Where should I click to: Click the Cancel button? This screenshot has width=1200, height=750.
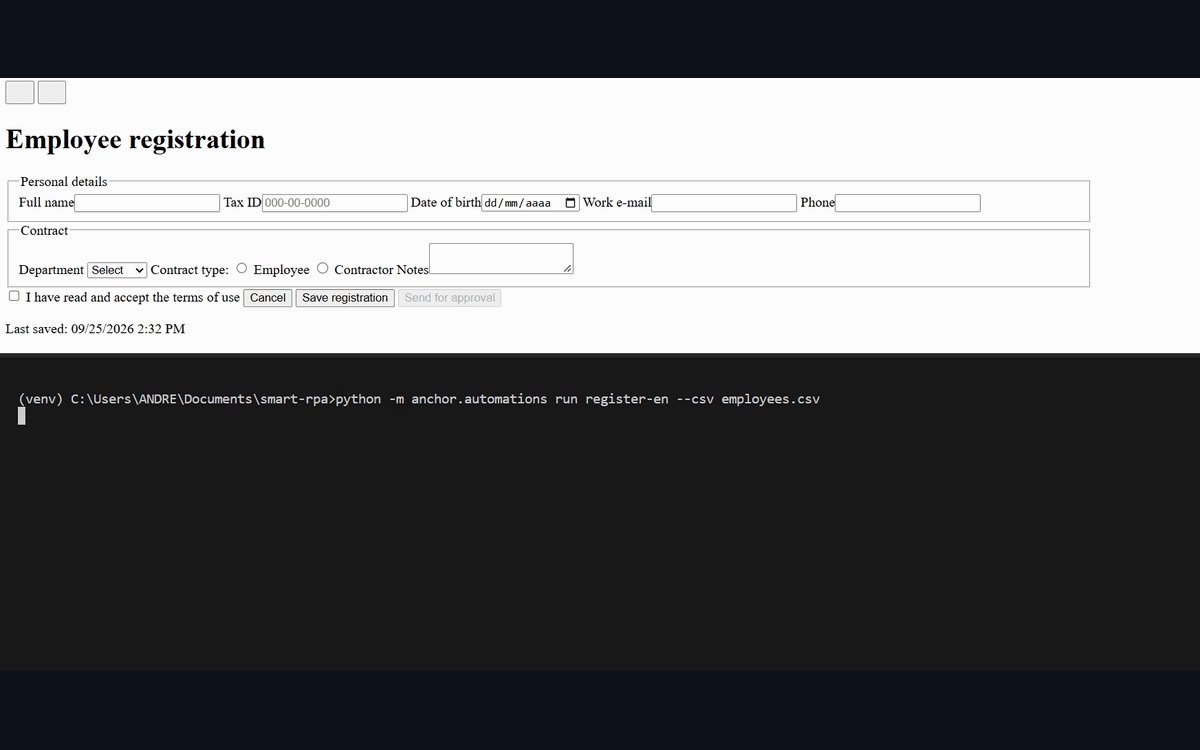pos(268,298)
